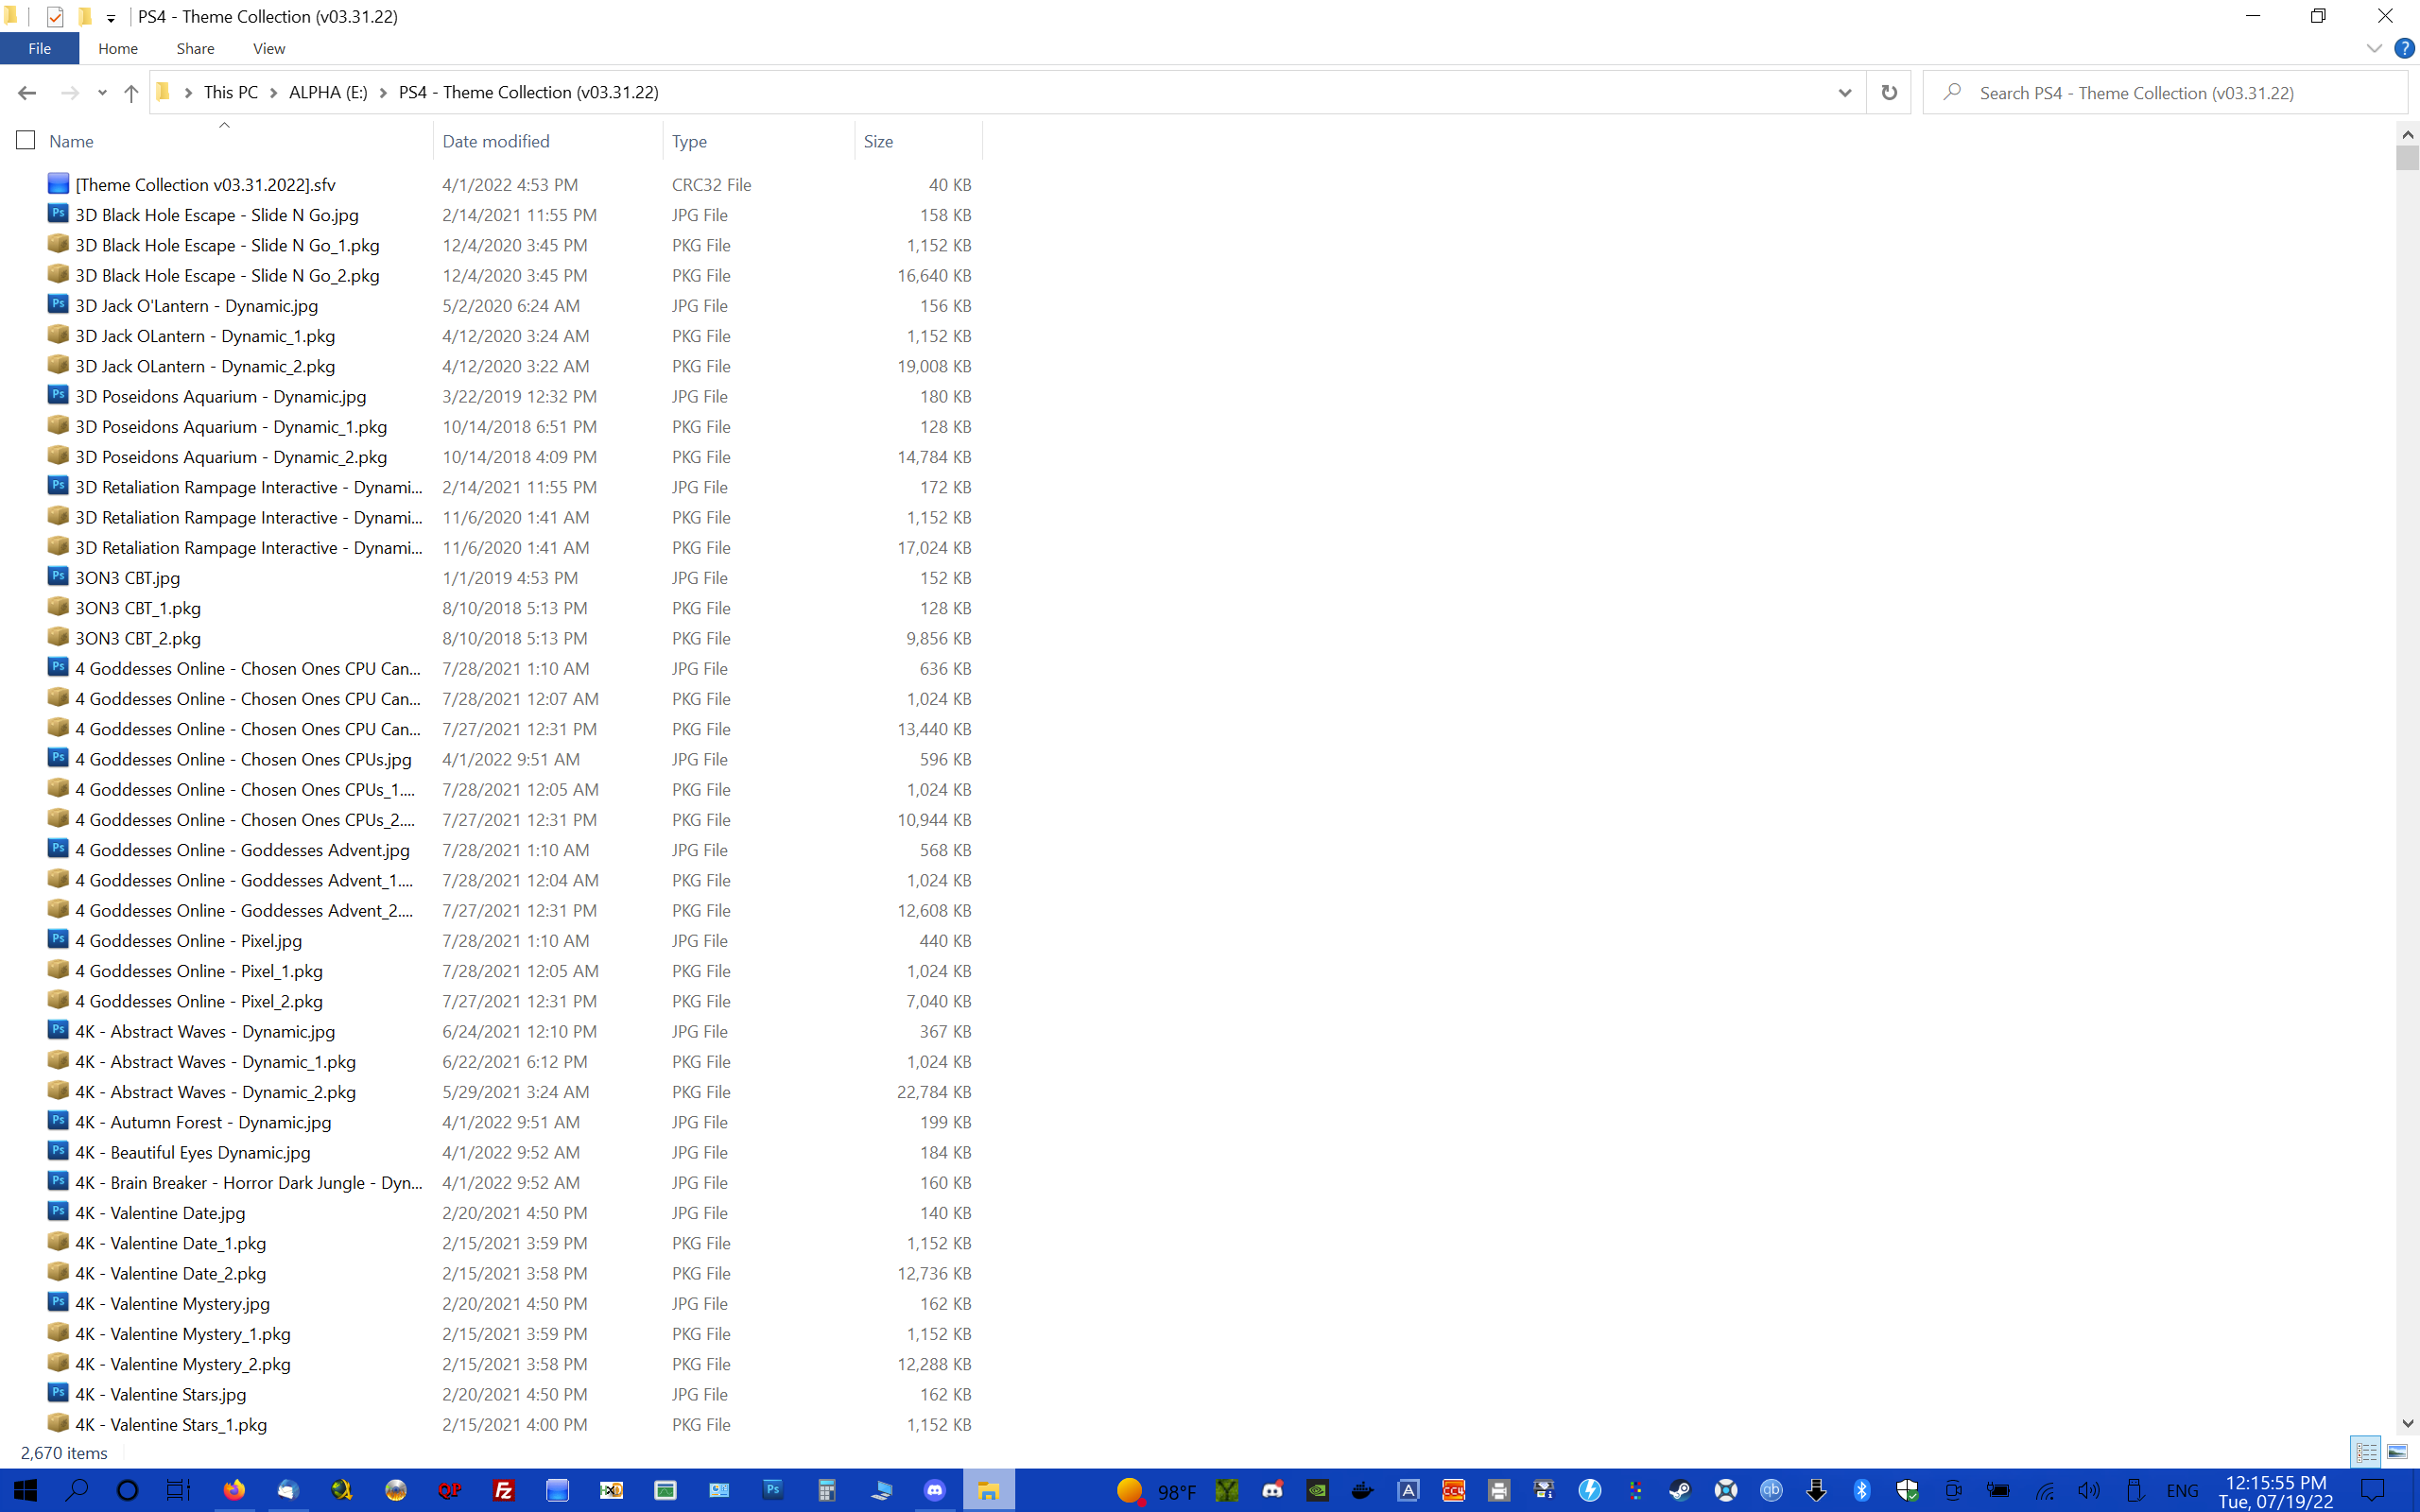
Task: Go up one folder level
Action: (x=131, y=93)
